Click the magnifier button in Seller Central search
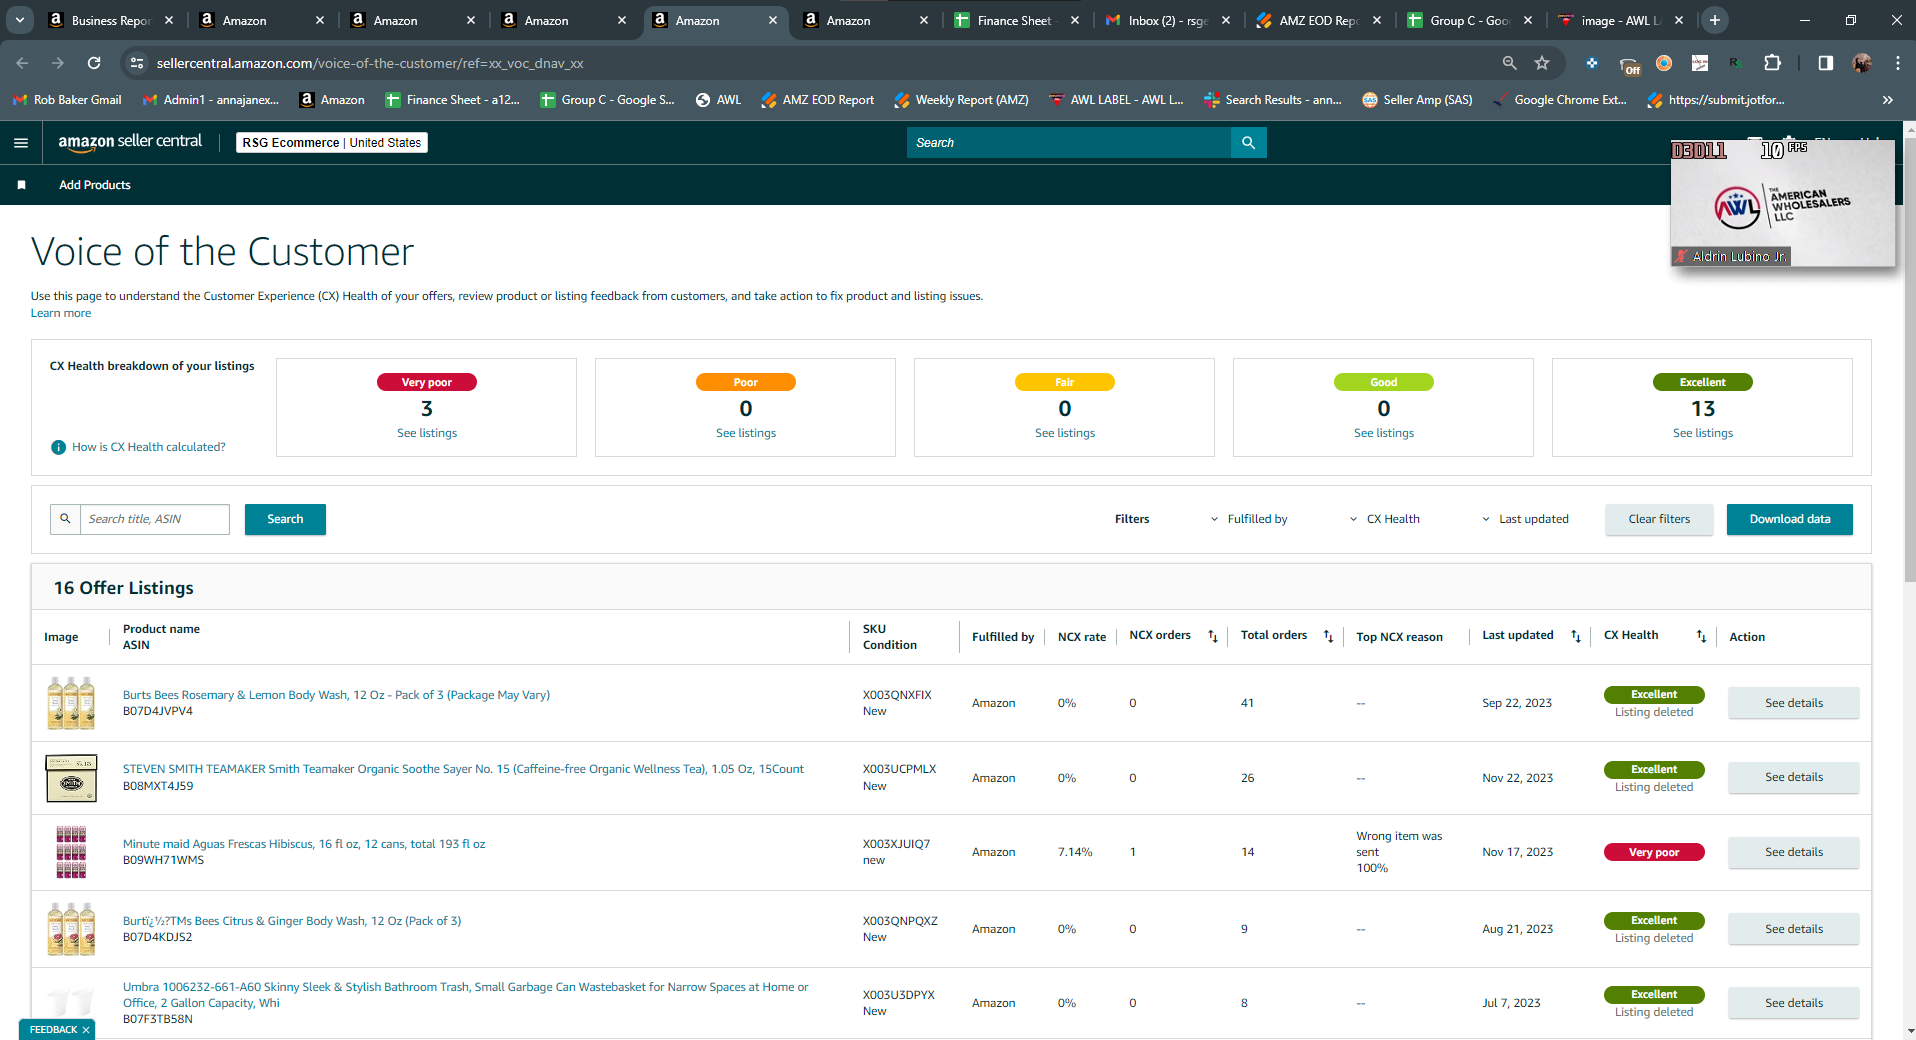Viewport: 1916px width, 1040px height. (1248, 143)
